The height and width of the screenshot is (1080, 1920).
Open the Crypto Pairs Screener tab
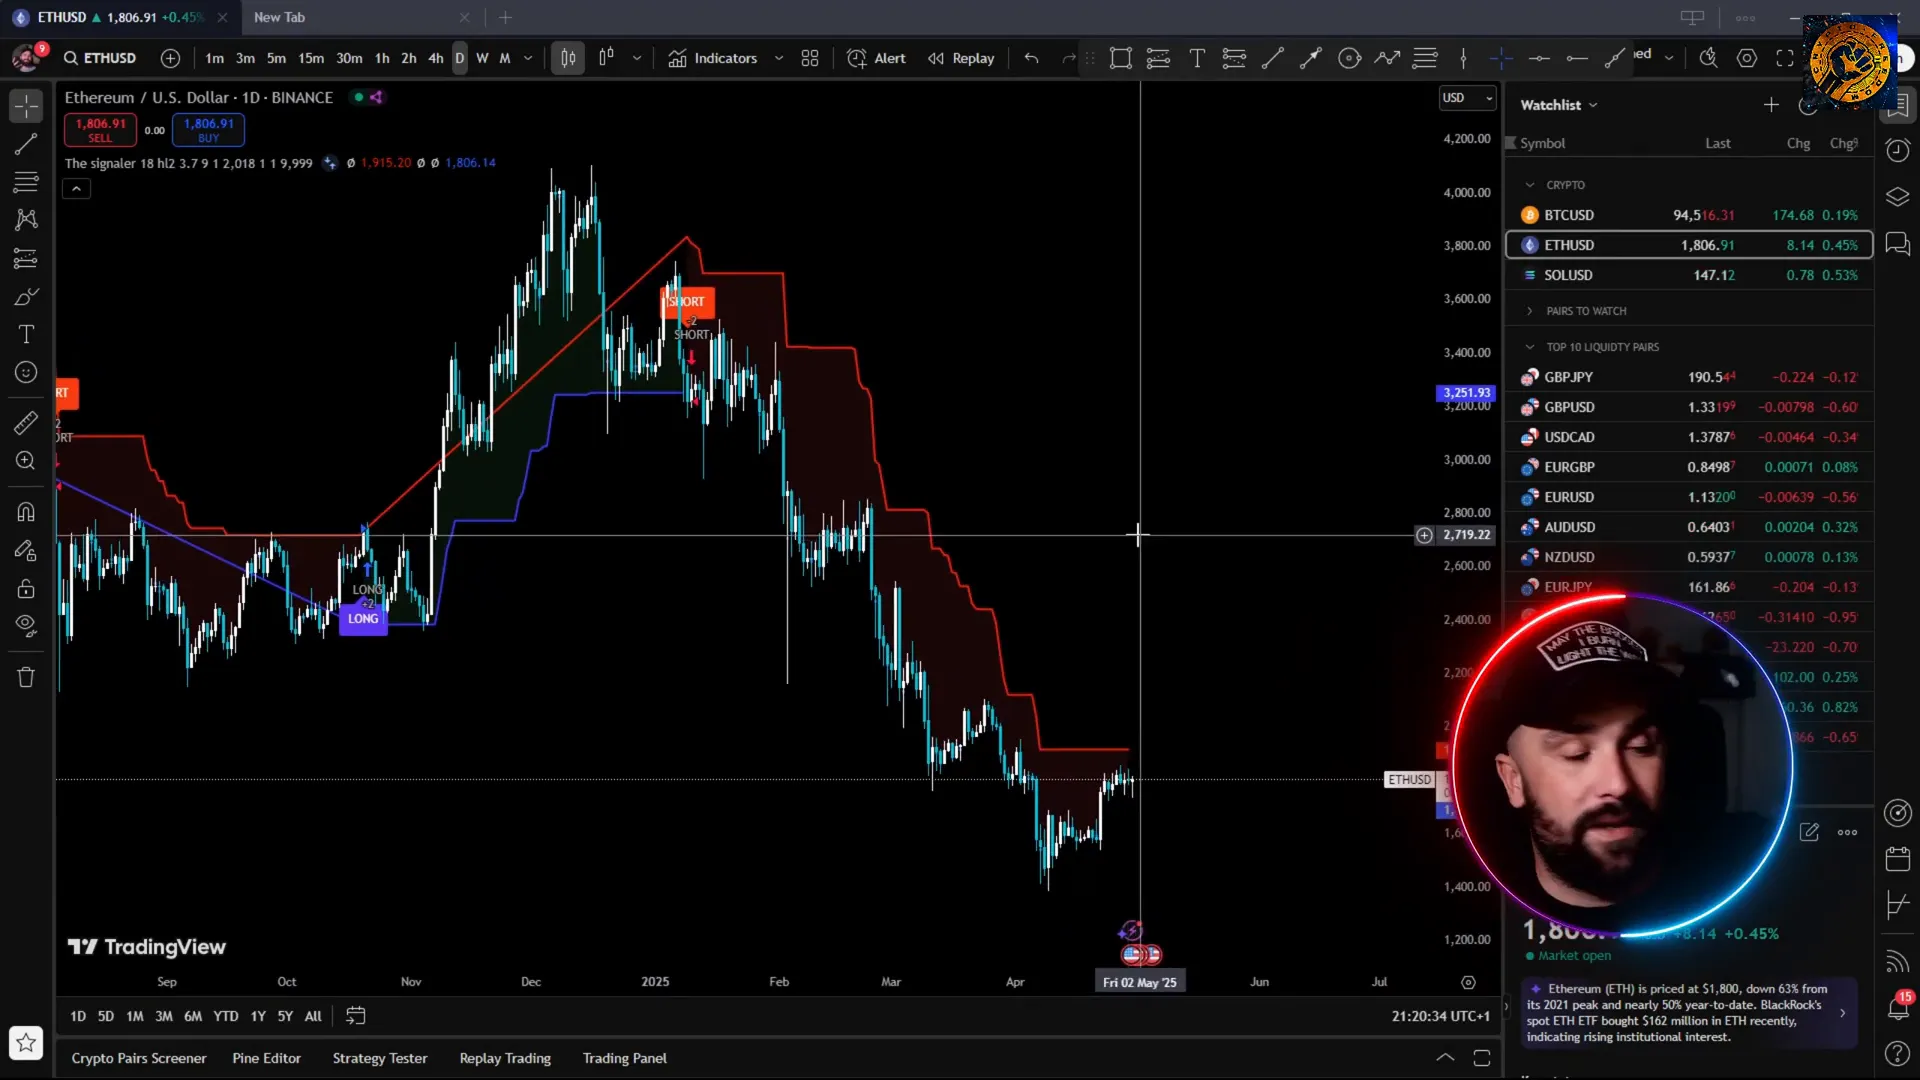click(x=139, y=1058)
